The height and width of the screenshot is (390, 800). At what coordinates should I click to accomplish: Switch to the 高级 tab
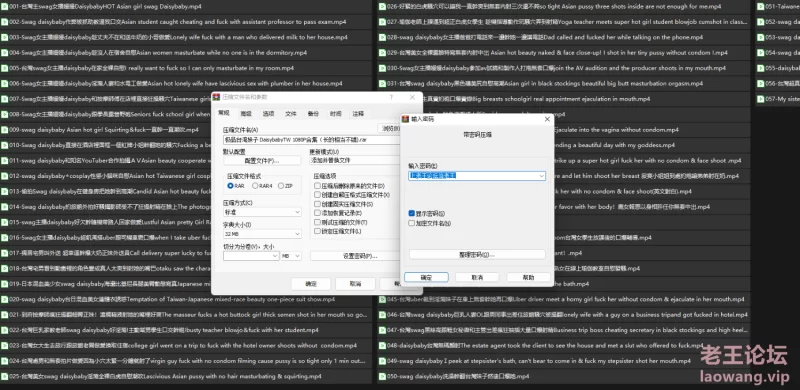tap(246, 114)
